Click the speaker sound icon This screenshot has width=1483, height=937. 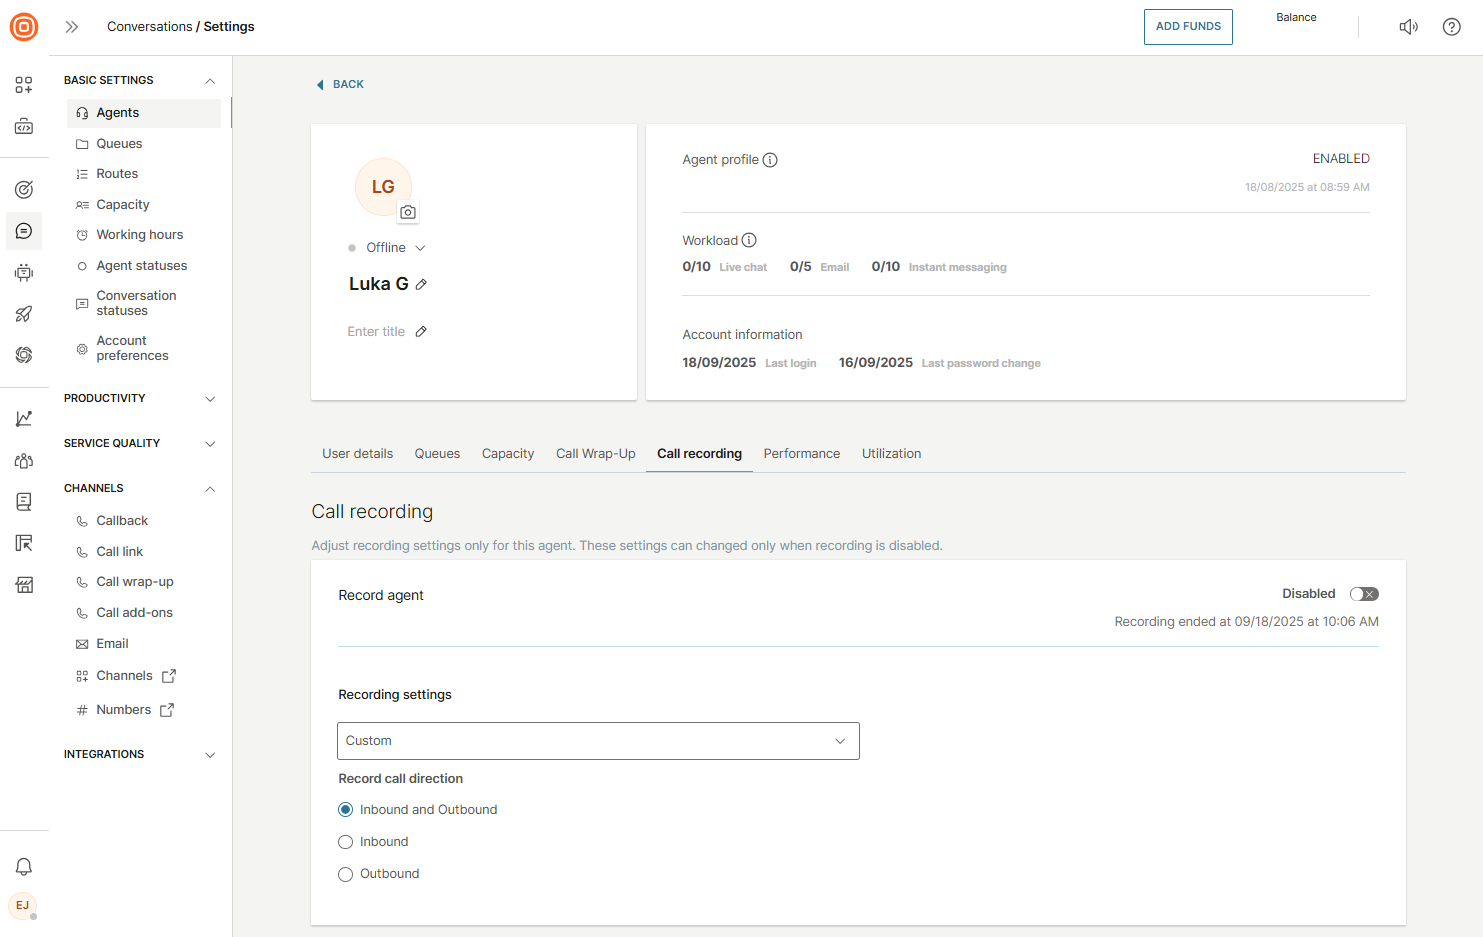coord(1408,27)
